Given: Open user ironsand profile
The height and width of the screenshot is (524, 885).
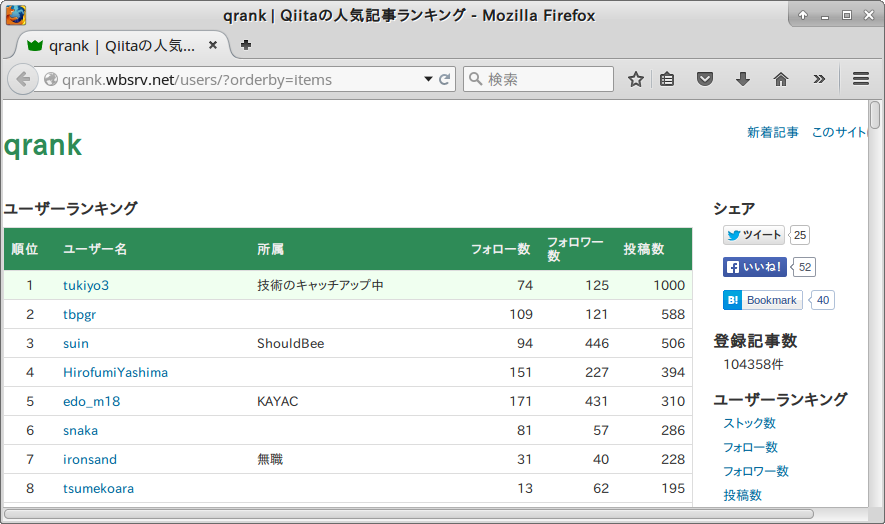Looking at the screenshot, I should (90, 459).
